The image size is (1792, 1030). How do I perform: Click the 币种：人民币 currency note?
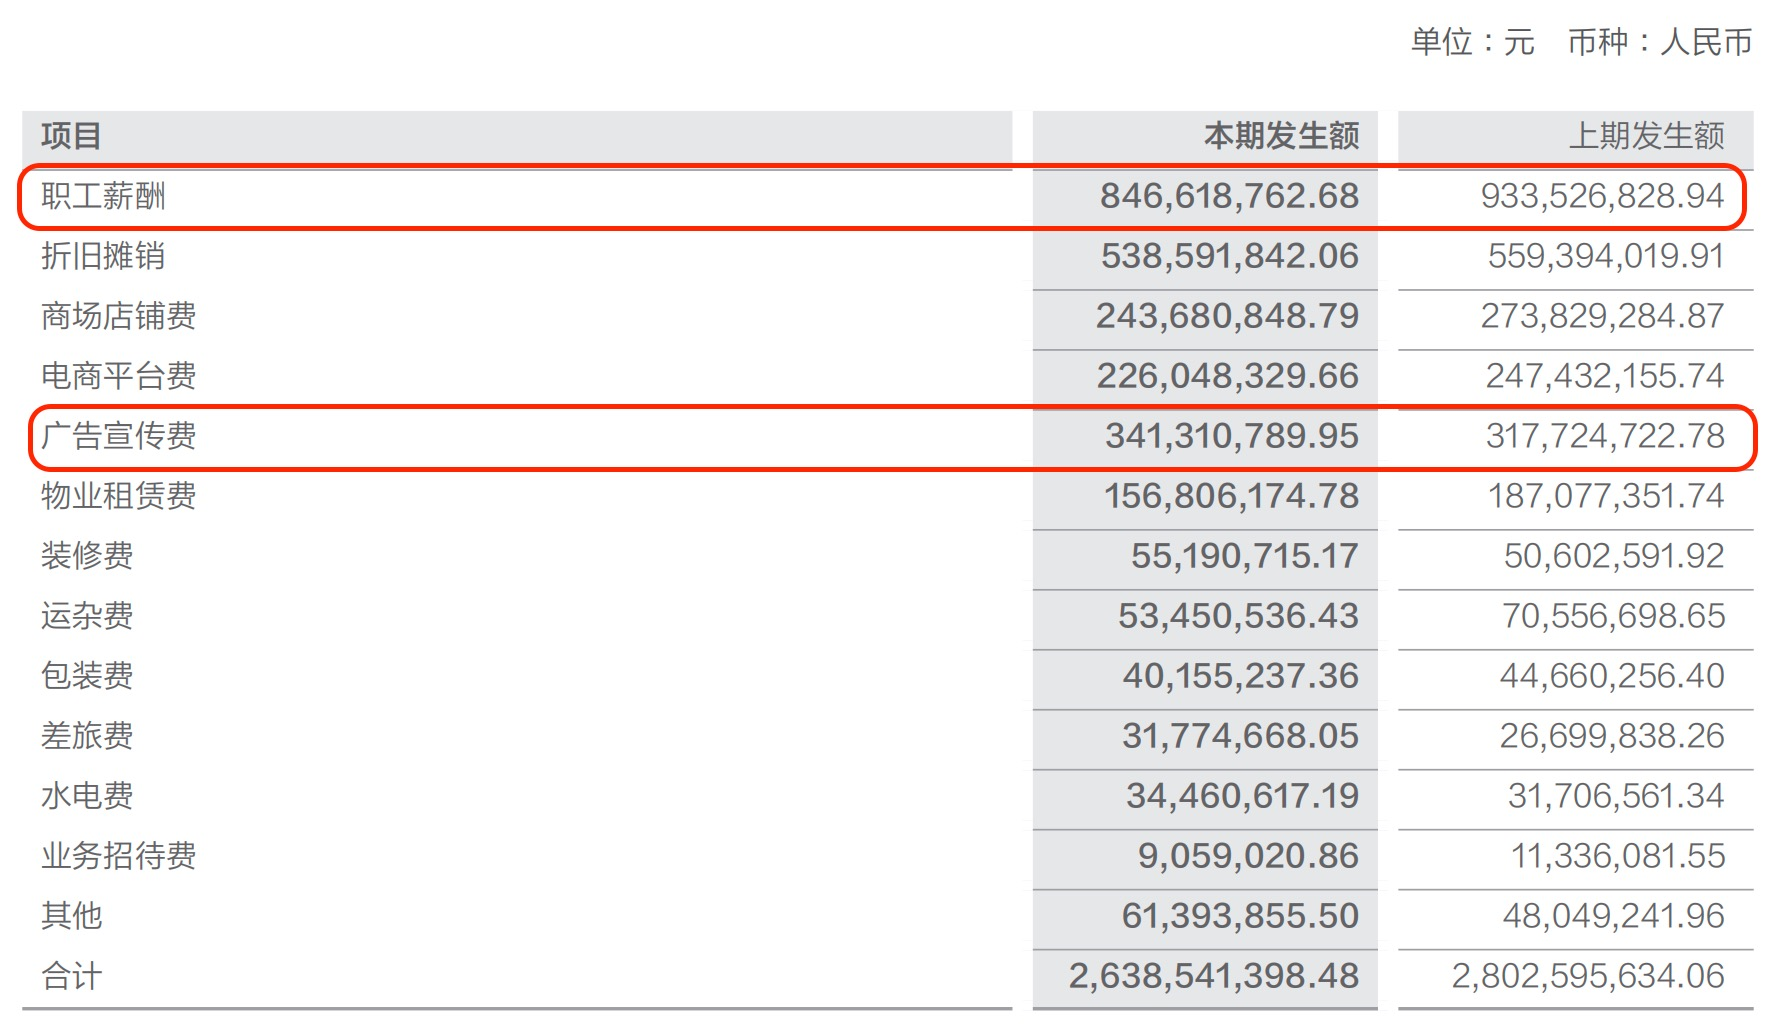pos(1659,42)
